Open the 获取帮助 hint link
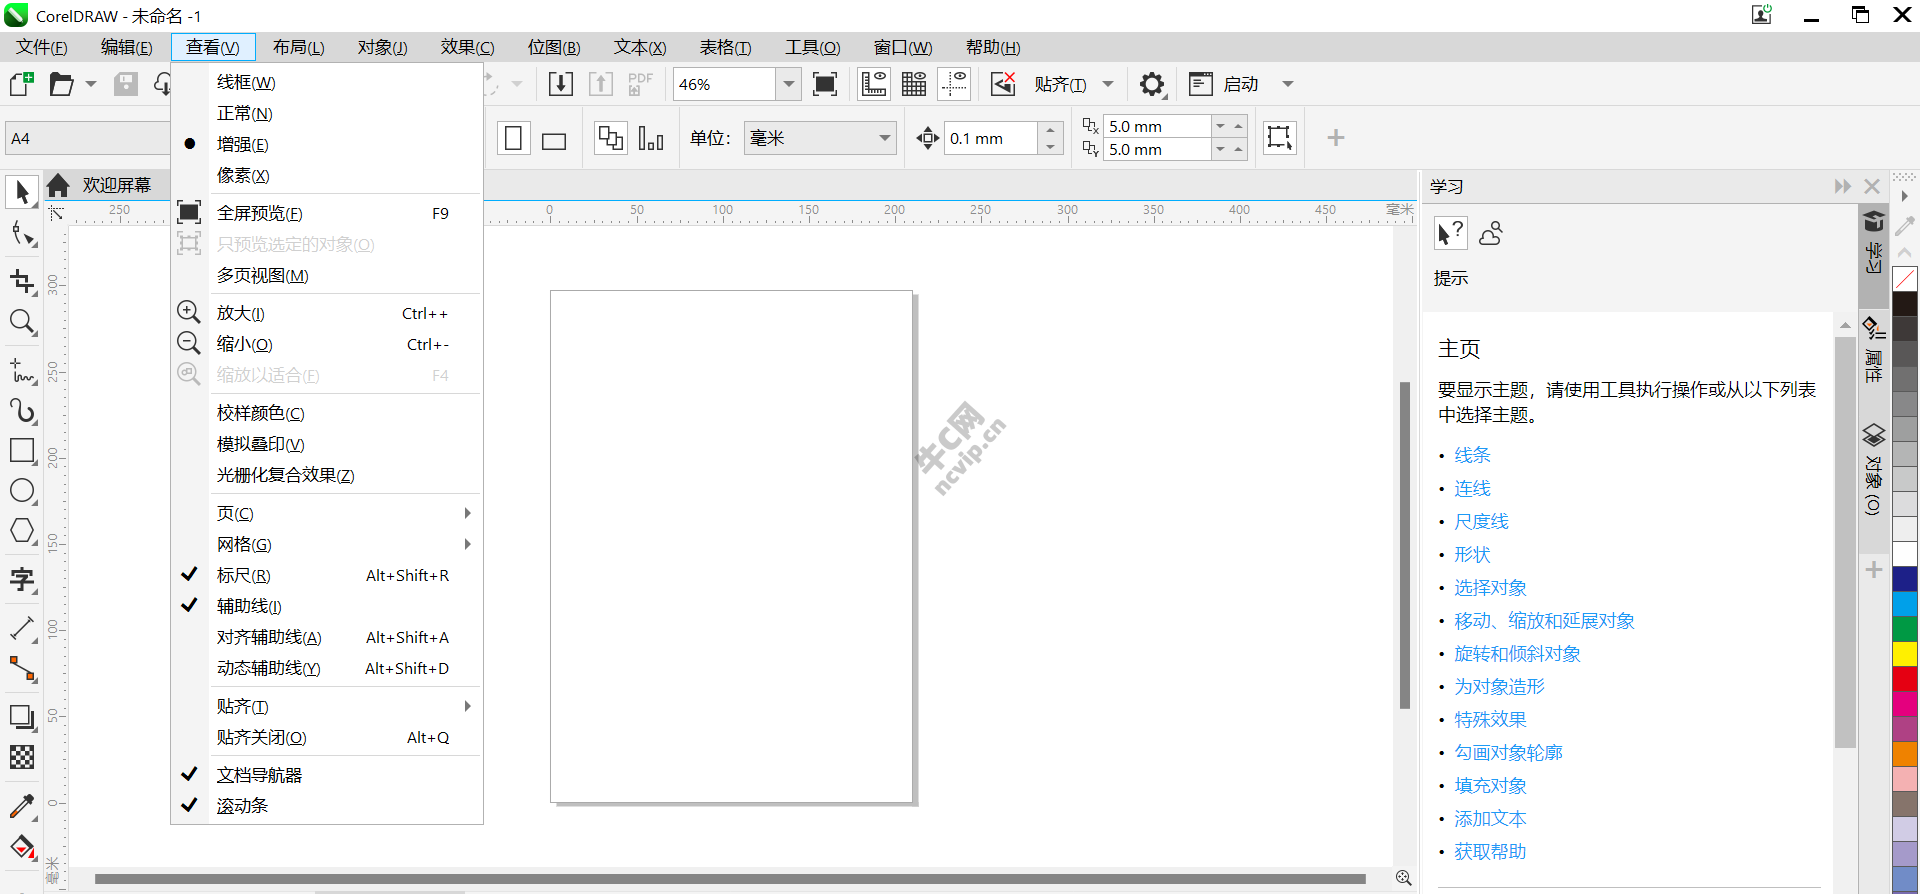This screenshot has width=1920, height=894. coord(1490,851)
